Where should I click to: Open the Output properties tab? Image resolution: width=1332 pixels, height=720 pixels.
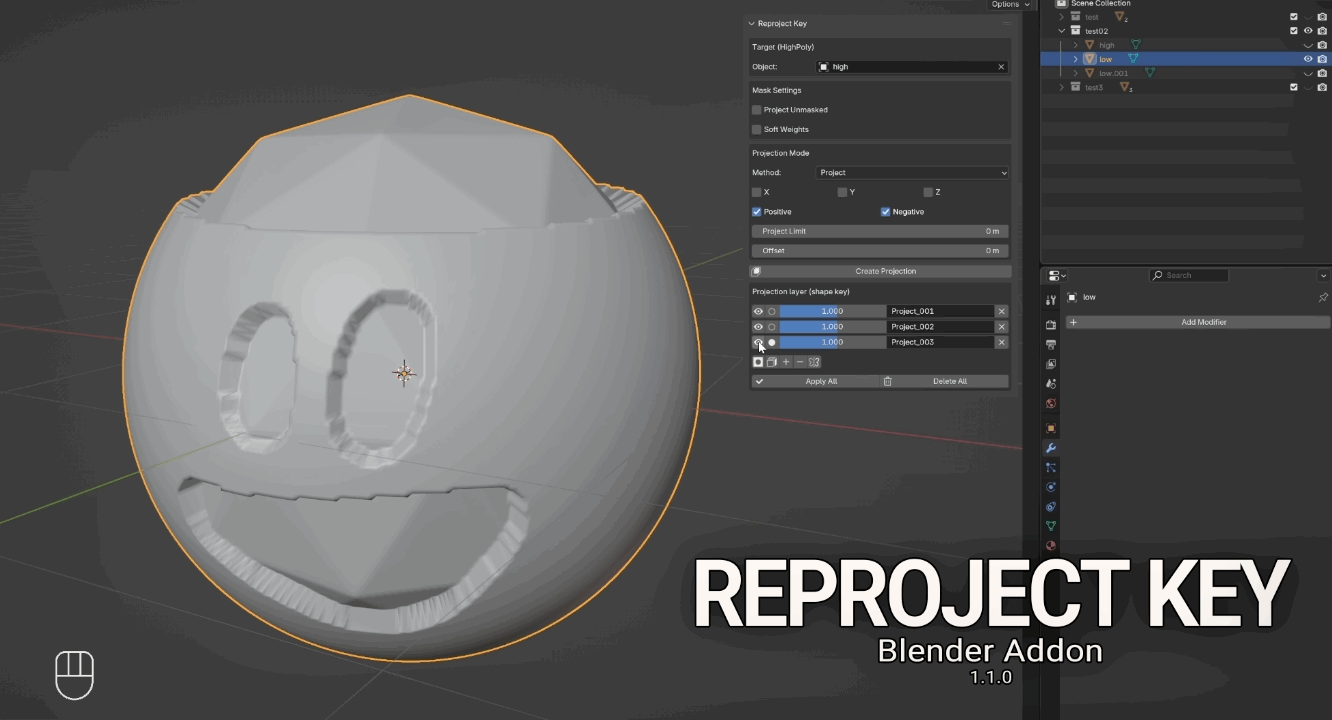coord(1051,345)
